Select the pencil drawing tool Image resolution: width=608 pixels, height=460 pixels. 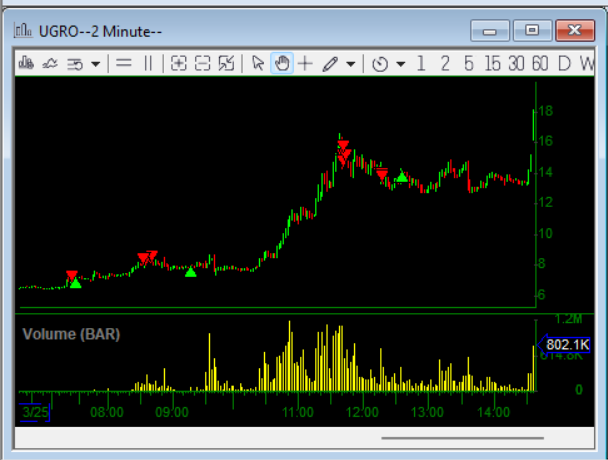pyautogui.click(x=330, y=64)
